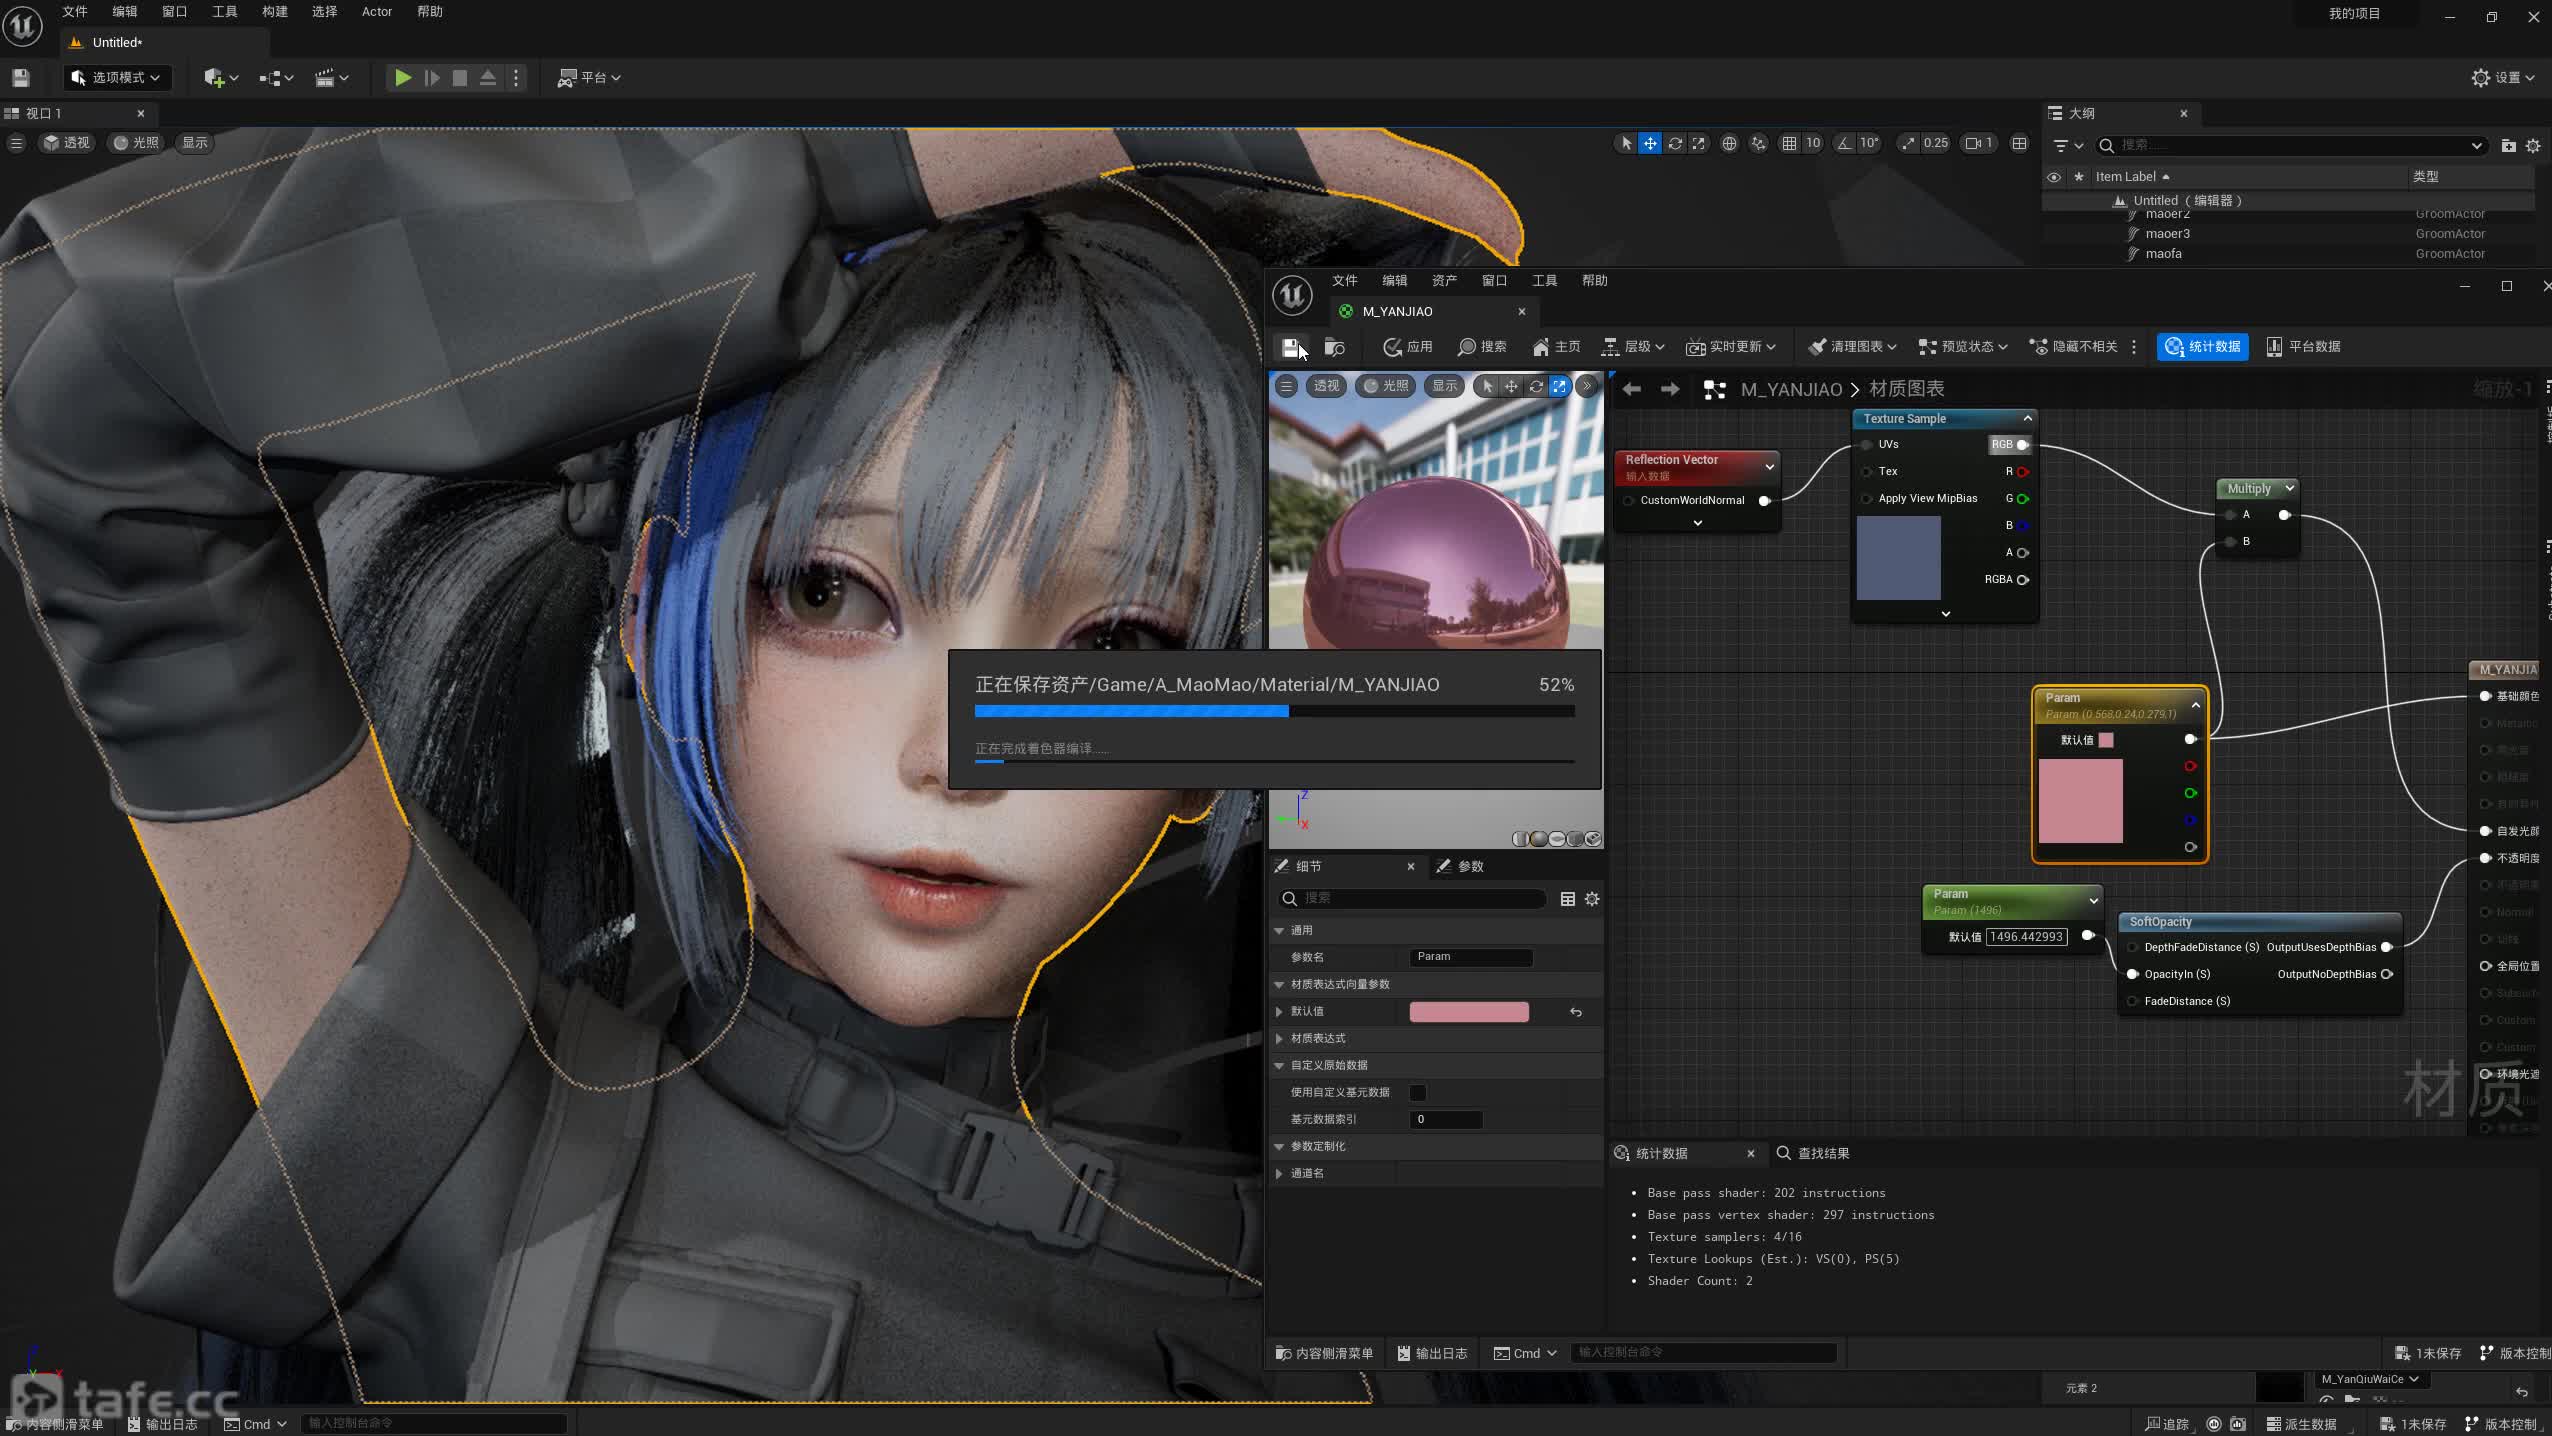Screen dimensions: 2552x1436
Task: Select the translate move tool in main viewport
Action: pyautogui.click(x=1650, y=143)
